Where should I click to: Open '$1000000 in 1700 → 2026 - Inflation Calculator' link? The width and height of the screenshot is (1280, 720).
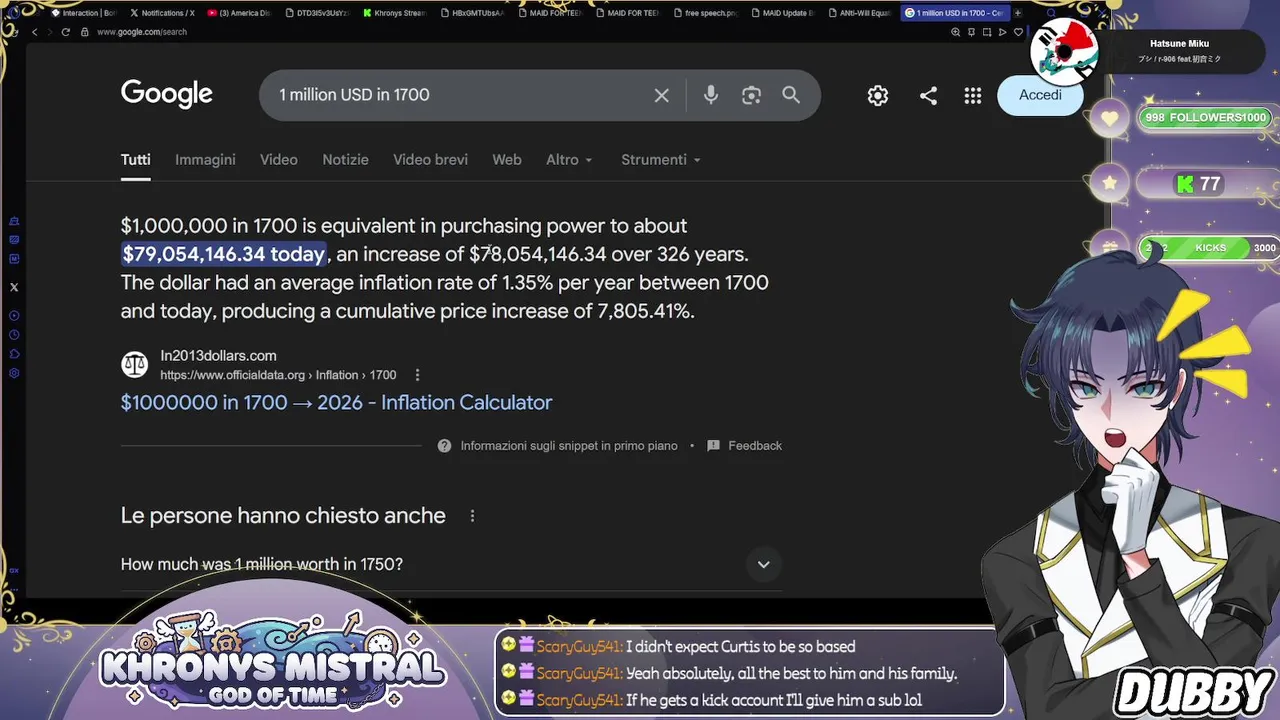click(x=336, y=403)
